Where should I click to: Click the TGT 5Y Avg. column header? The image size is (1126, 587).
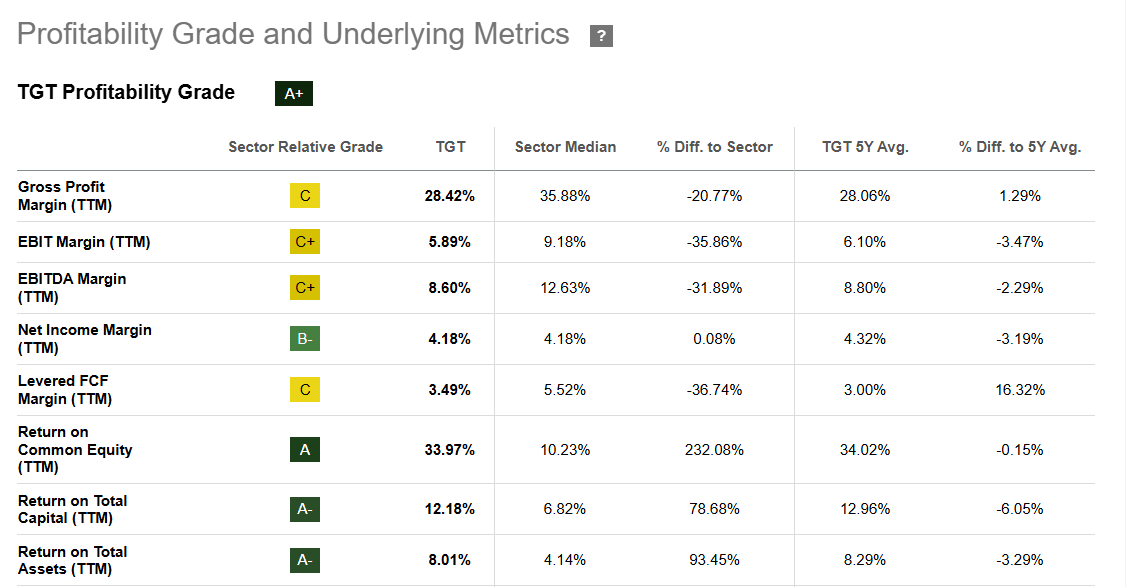[x=865, y=147]
